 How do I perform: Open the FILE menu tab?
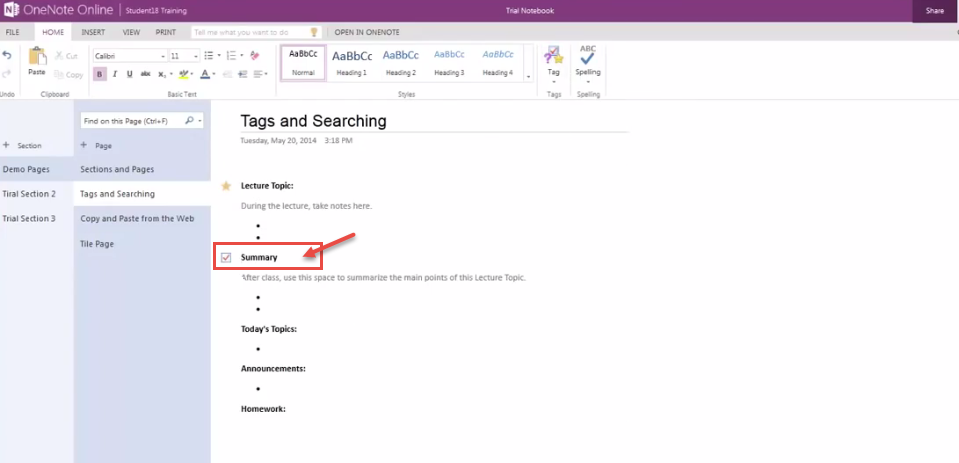tap(12, 32)
